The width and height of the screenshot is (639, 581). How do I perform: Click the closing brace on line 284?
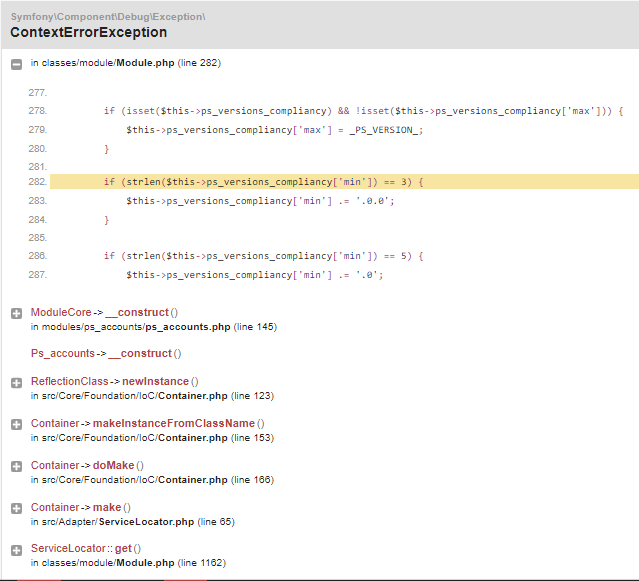point(106,220)
